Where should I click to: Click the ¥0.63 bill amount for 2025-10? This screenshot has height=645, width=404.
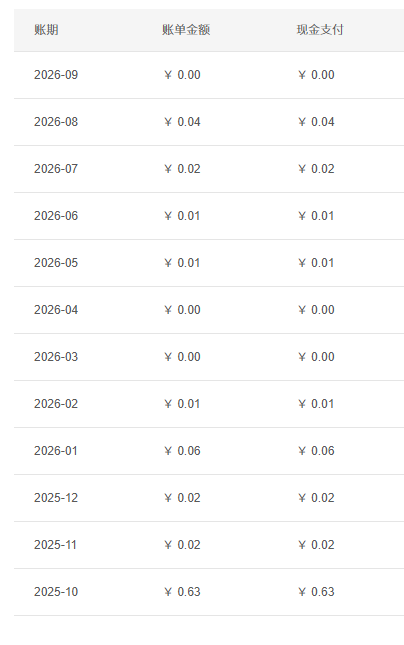point(182,592)
